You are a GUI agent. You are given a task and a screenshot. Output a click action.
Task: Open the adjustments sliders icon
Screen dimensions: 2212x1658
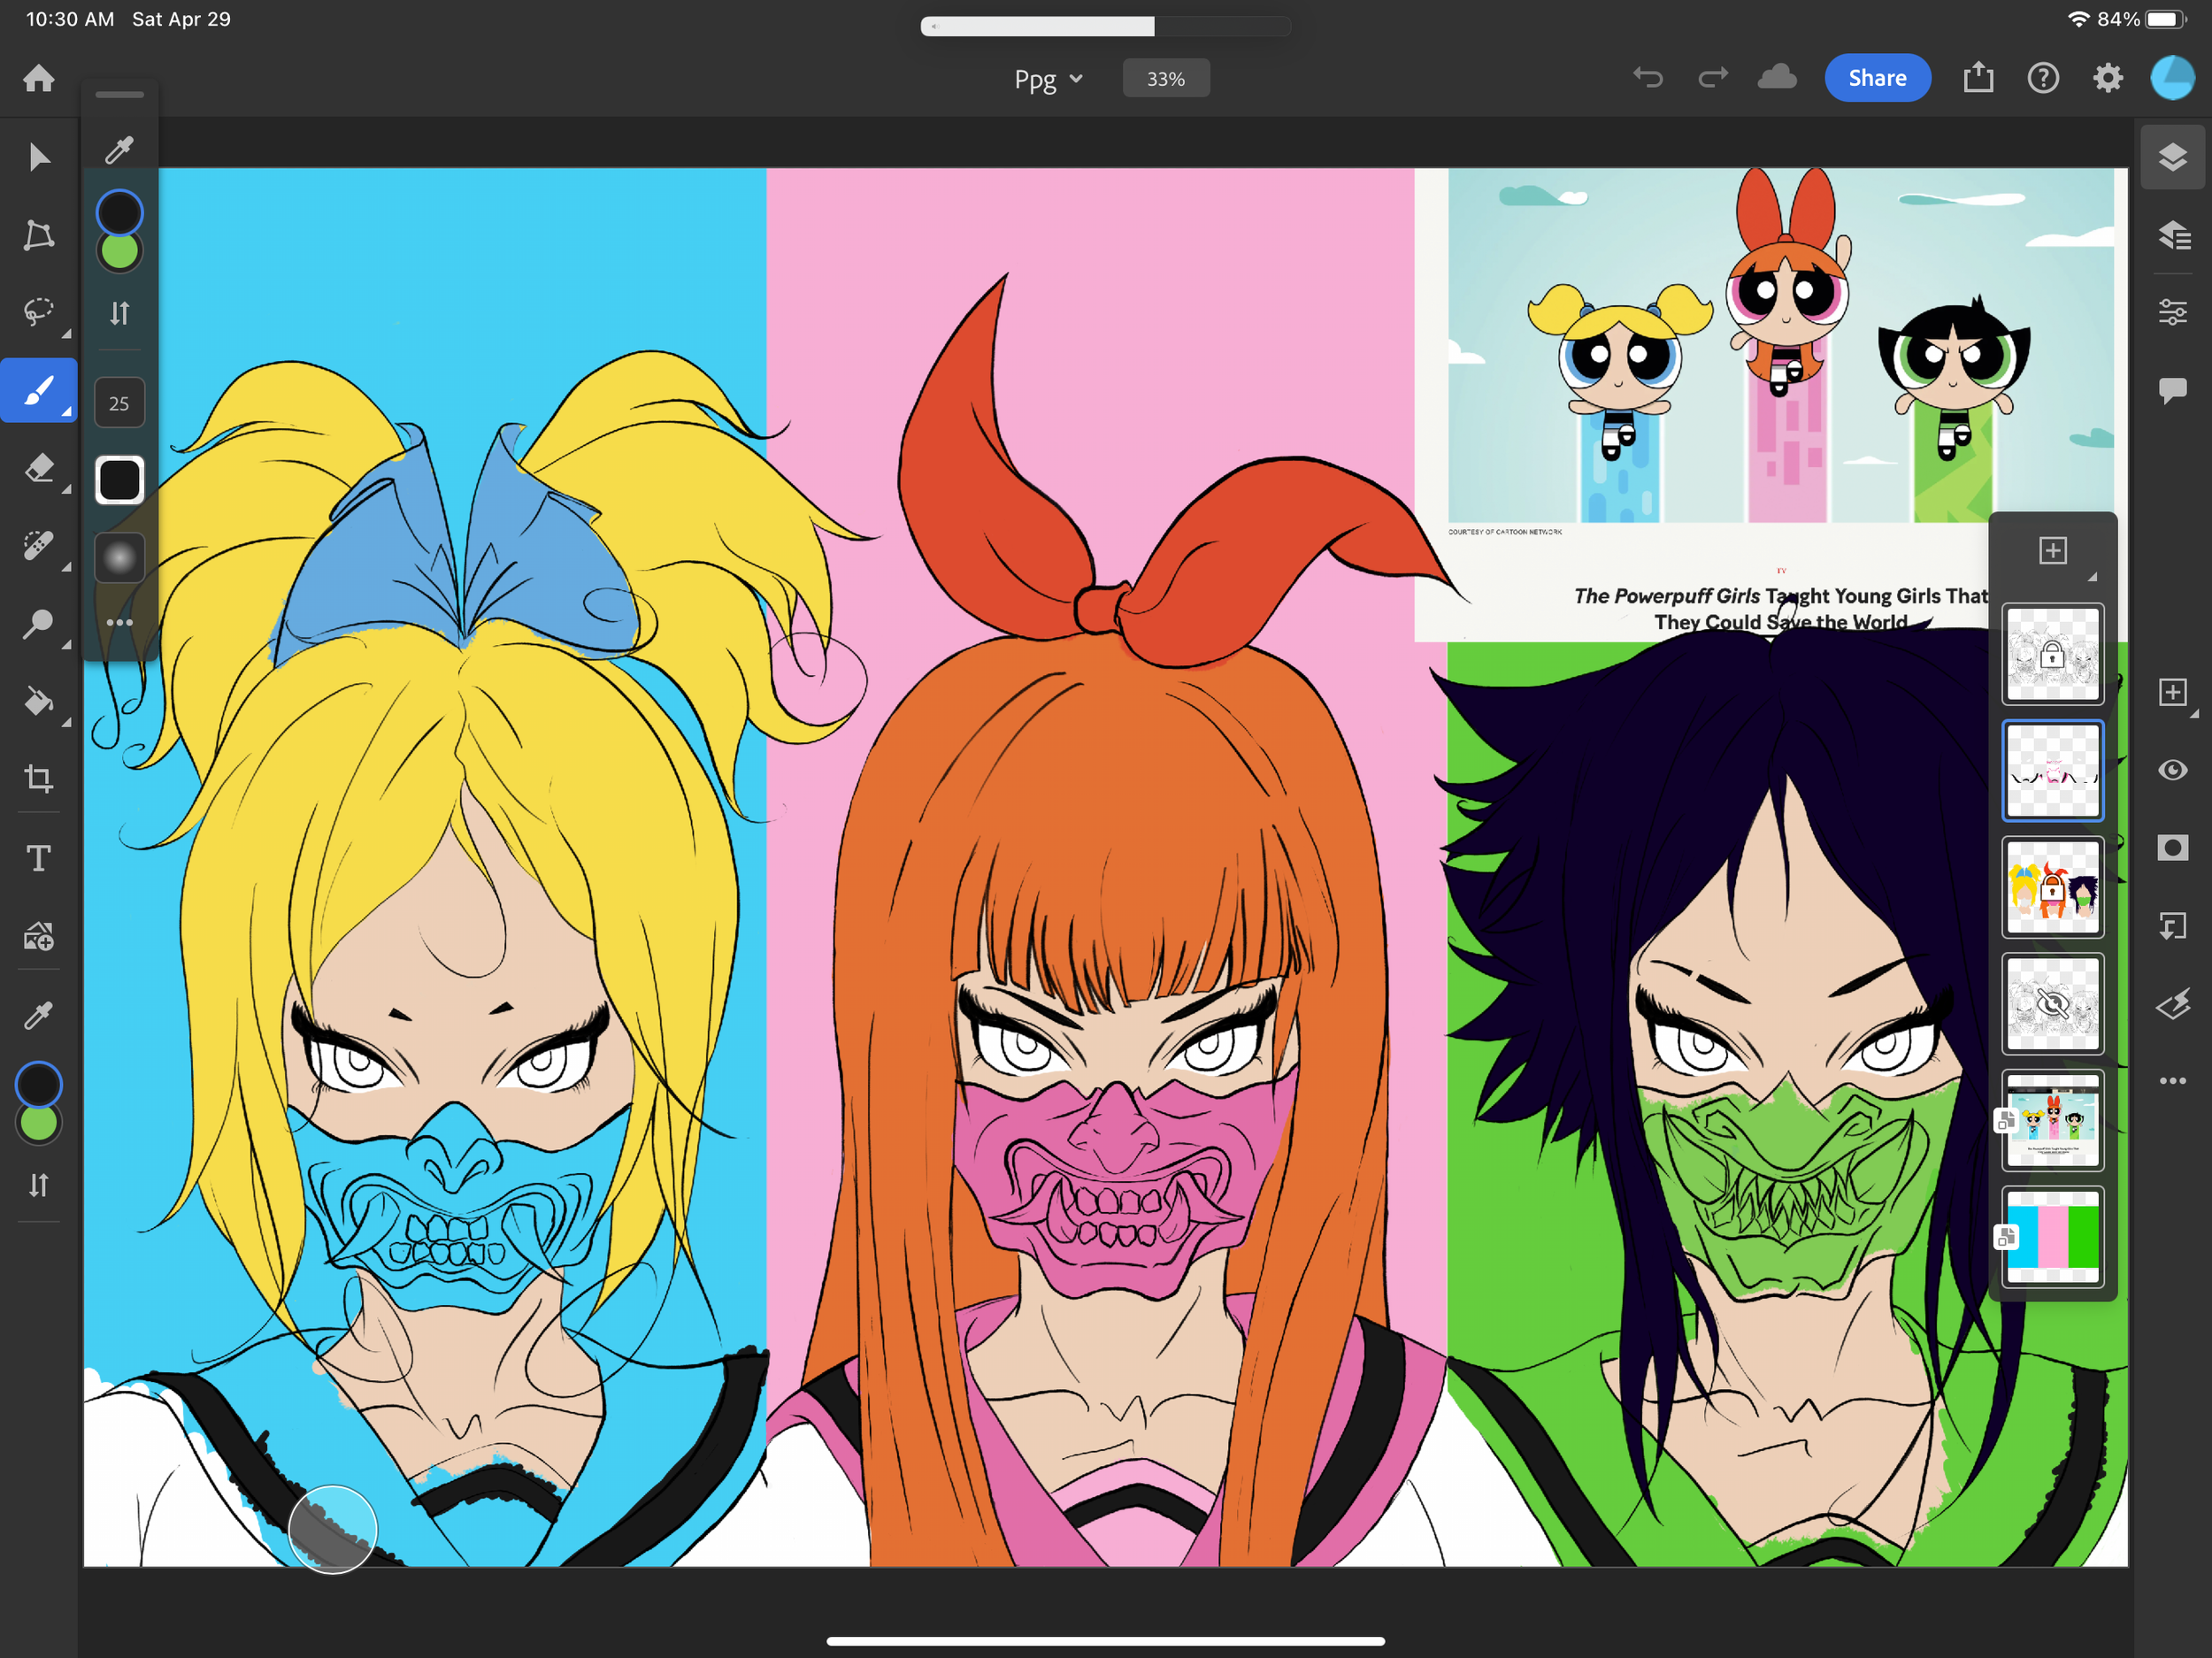pos(2172,312)
